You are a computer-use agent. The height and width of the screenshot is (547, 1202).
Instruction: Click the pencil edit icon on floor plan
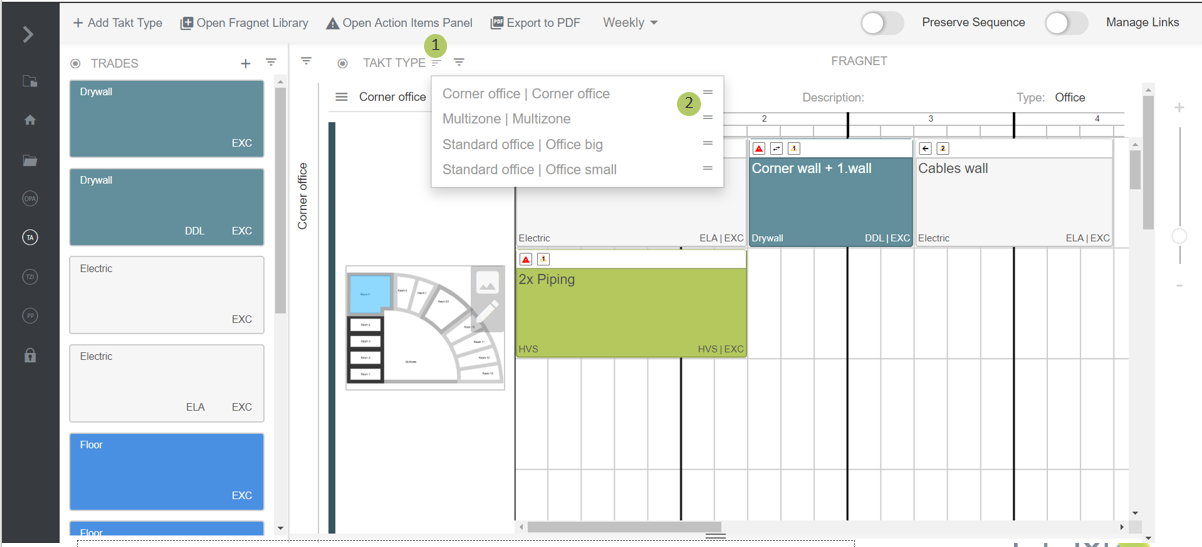(486, 315)
